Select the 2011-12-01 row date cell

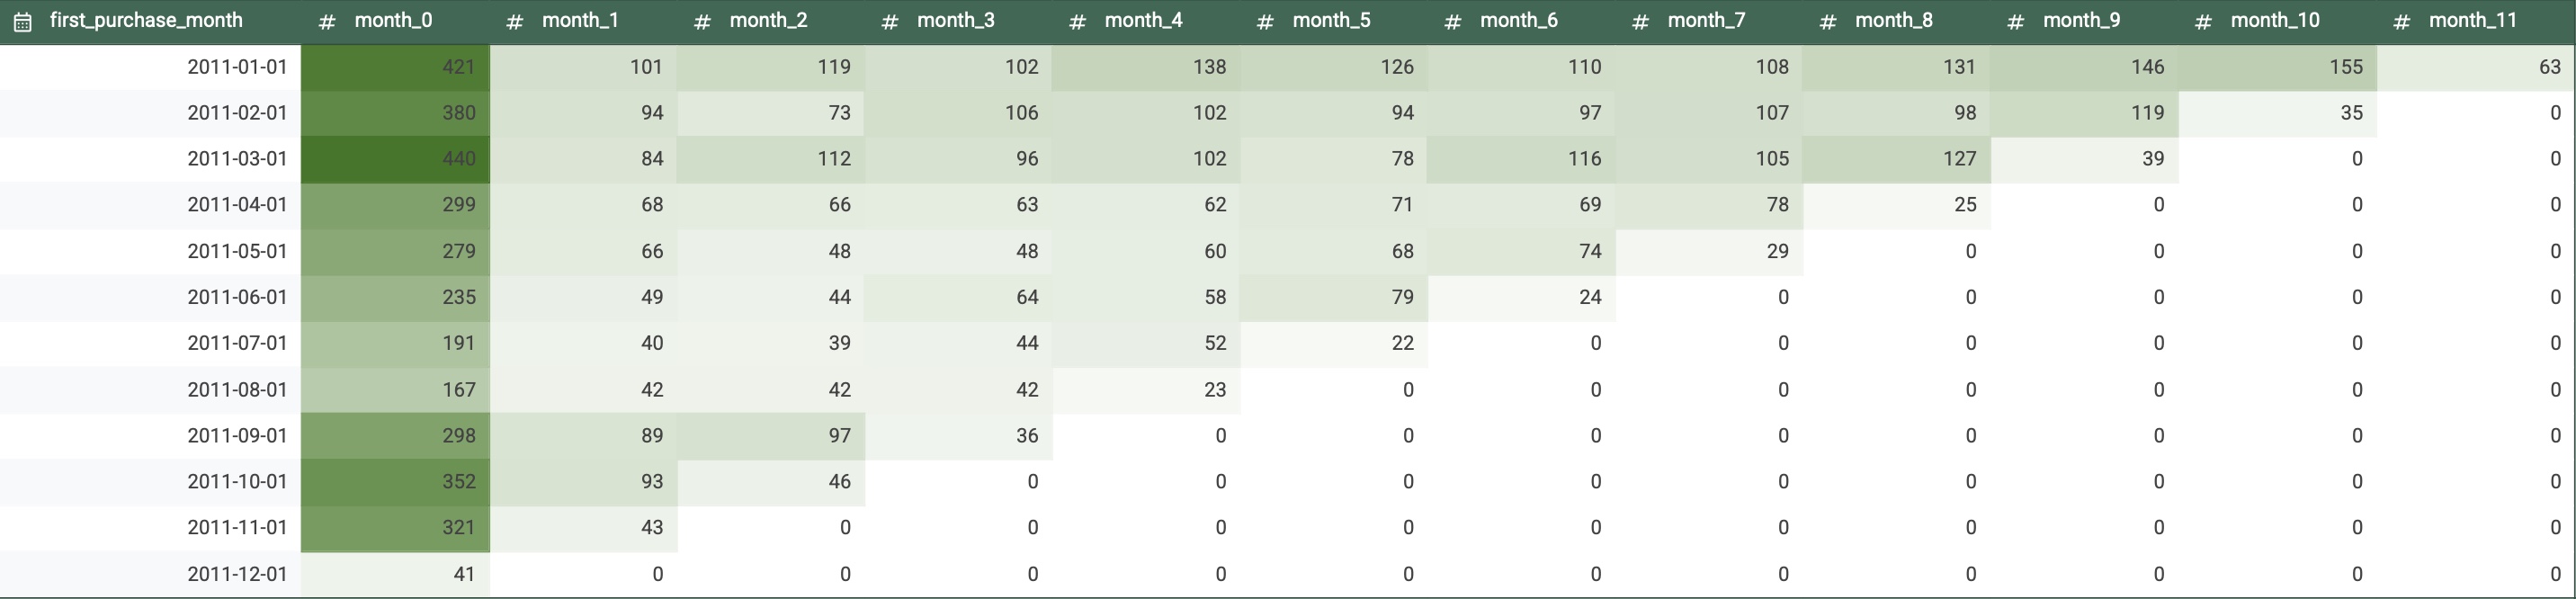(237, 574)
